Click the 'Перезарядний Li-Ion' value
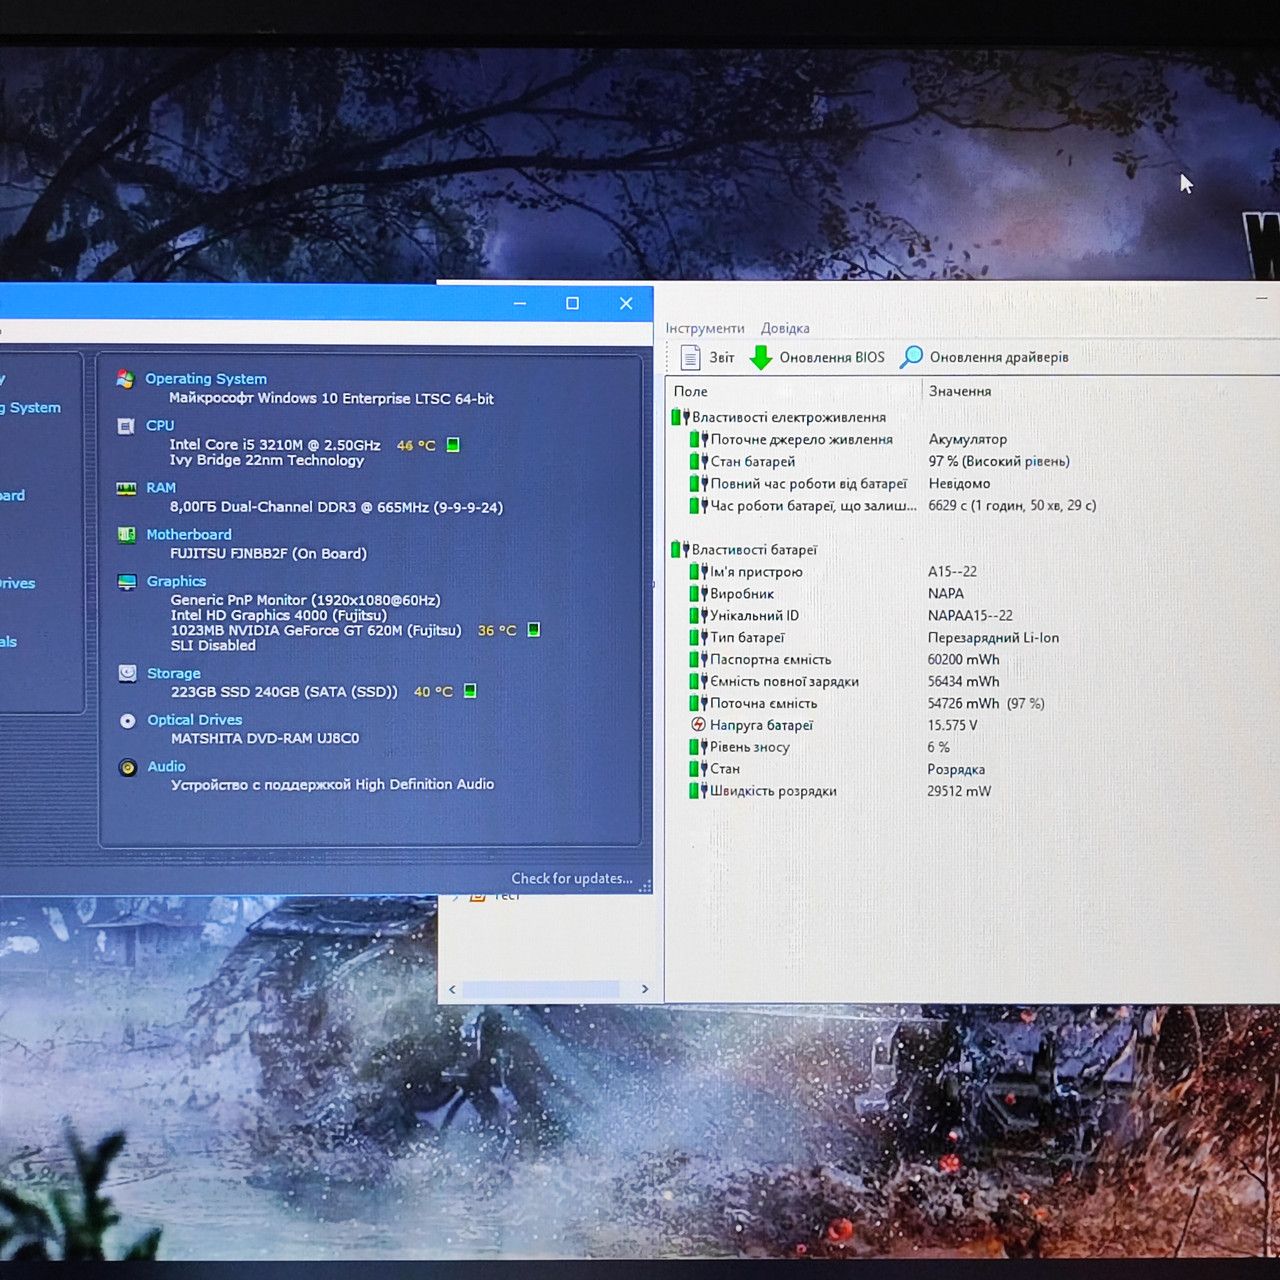The width and height of the screenshot is (1280, 1280). [x=993, y=637]
